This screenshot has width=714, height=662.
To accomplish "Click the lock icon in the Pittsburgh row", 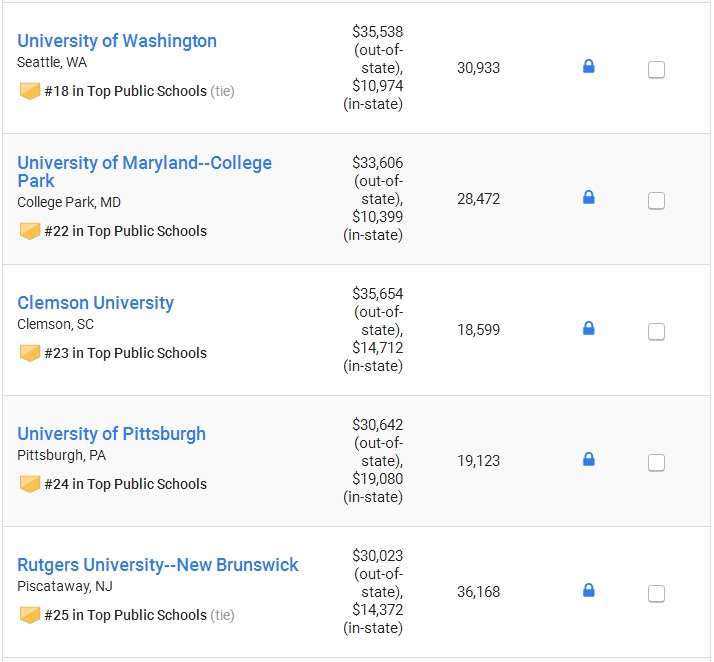I will tap(588, 459).
